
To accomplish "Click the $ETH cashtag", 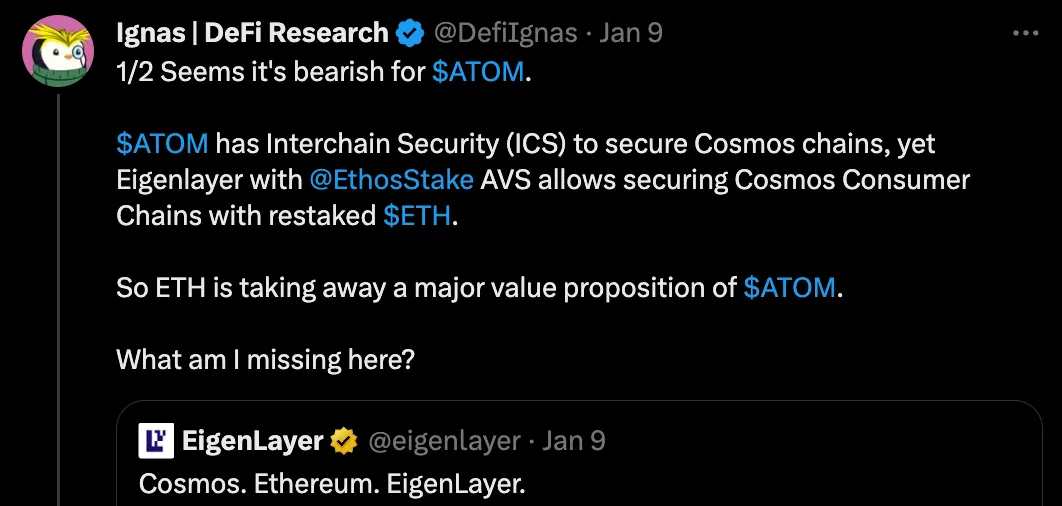I will [417, 216].
